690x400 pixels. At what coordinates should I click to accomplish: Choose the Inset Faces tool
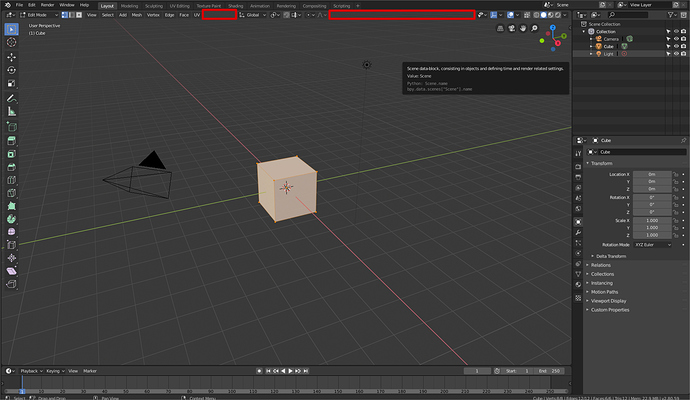[x=11, y=154]
